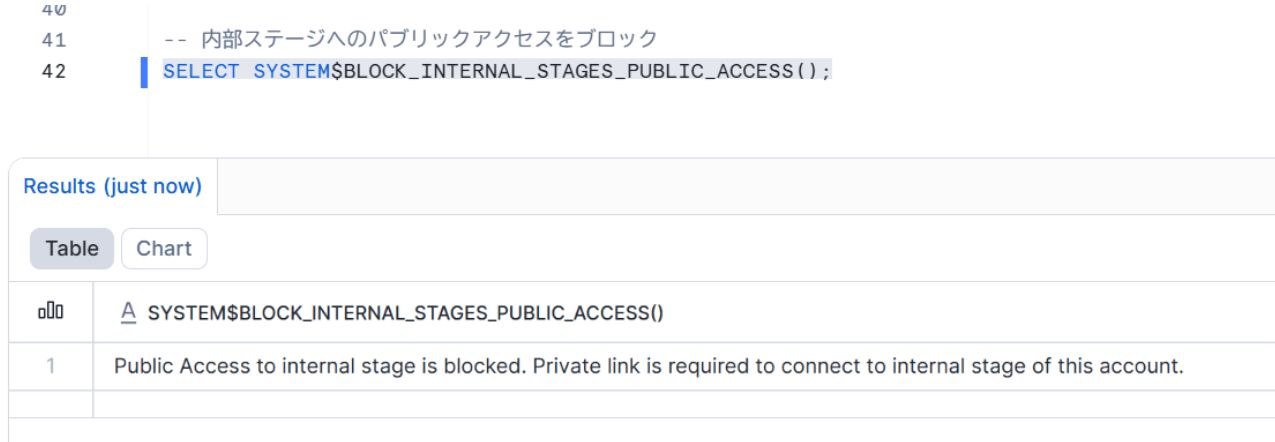Click line number 42 in the gutter
1275x442 pixels.
pos(54,72)
